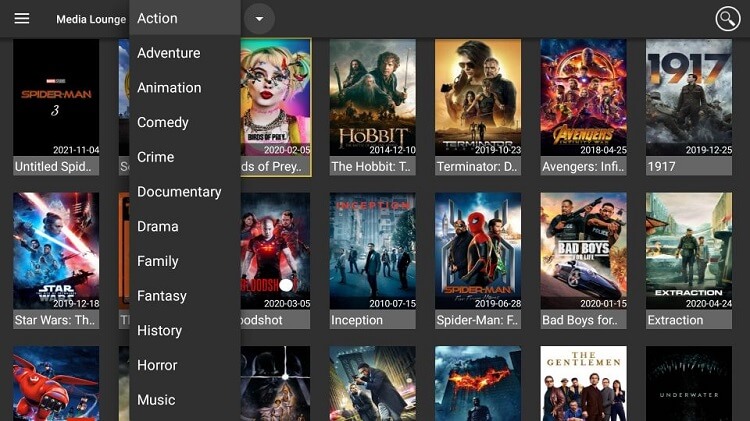This screenshot has width=750, height=421.
Task: Click 'Terminator: D..' title label
Action: [478, 166]
